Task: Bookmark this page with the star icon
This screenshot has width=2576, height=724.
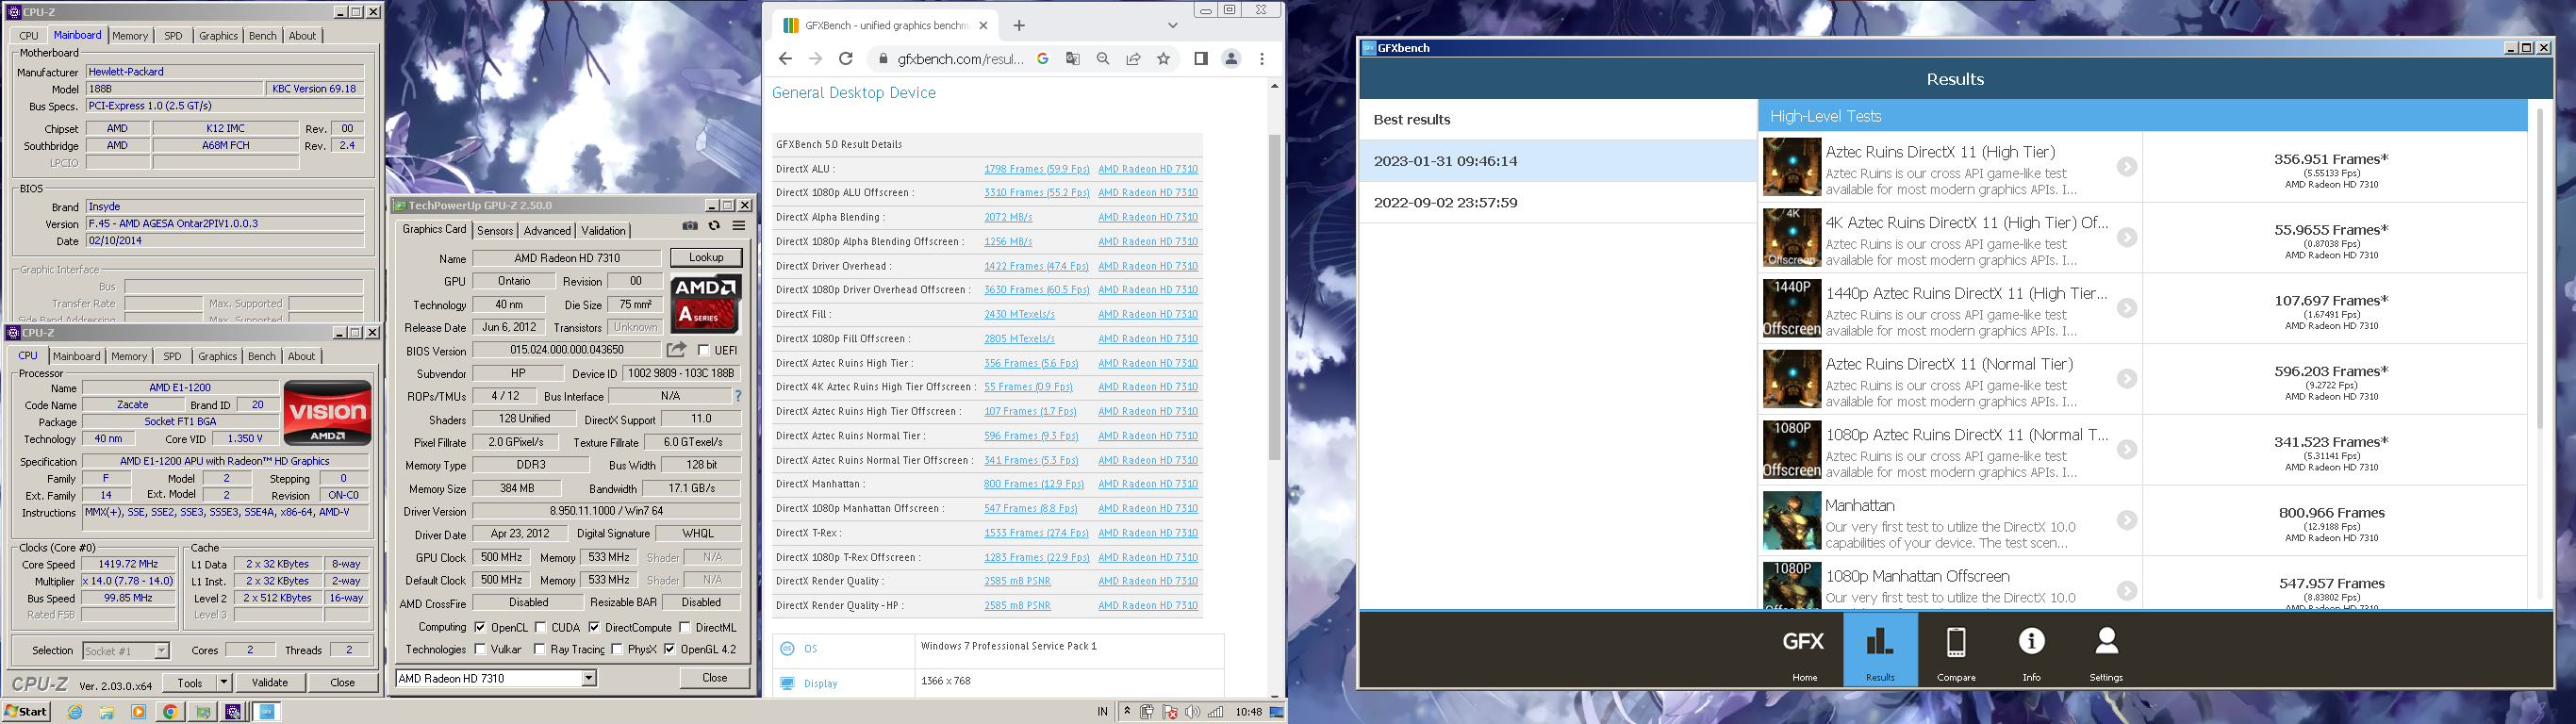Action: (x=1163, y=59)
